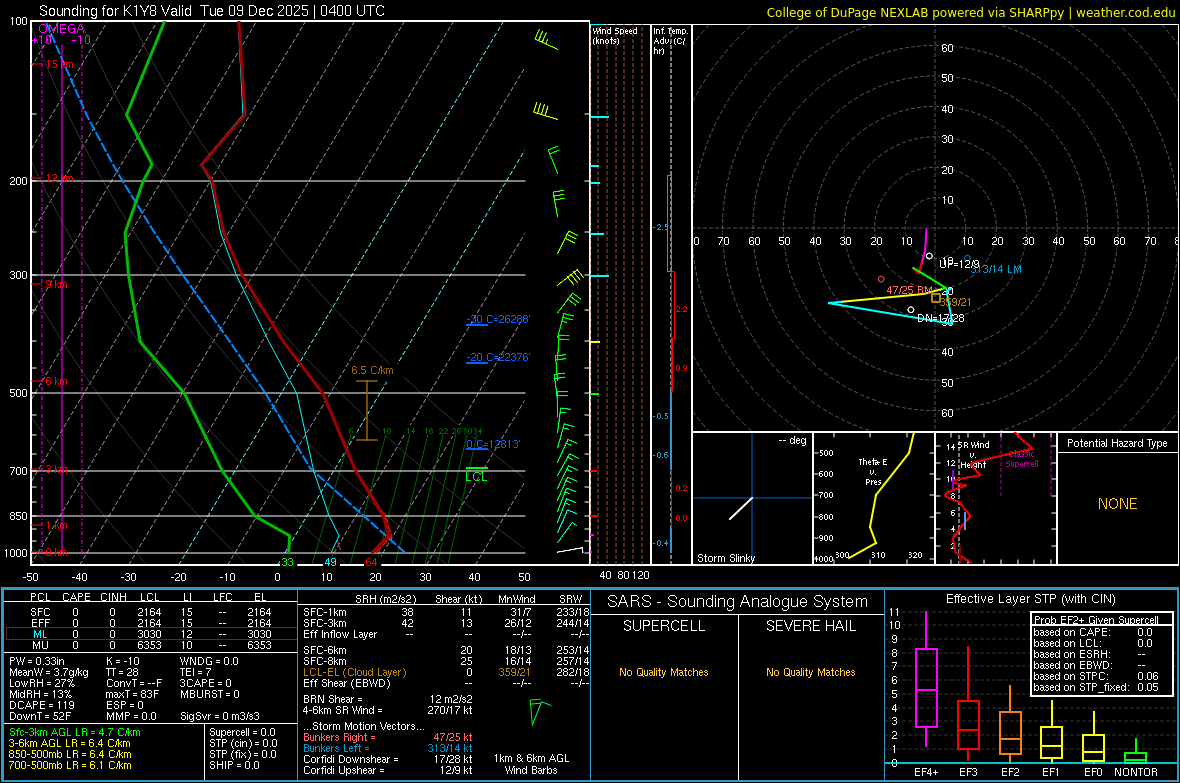Click the SHIP = 0.0 value

(x=234, y=765)
